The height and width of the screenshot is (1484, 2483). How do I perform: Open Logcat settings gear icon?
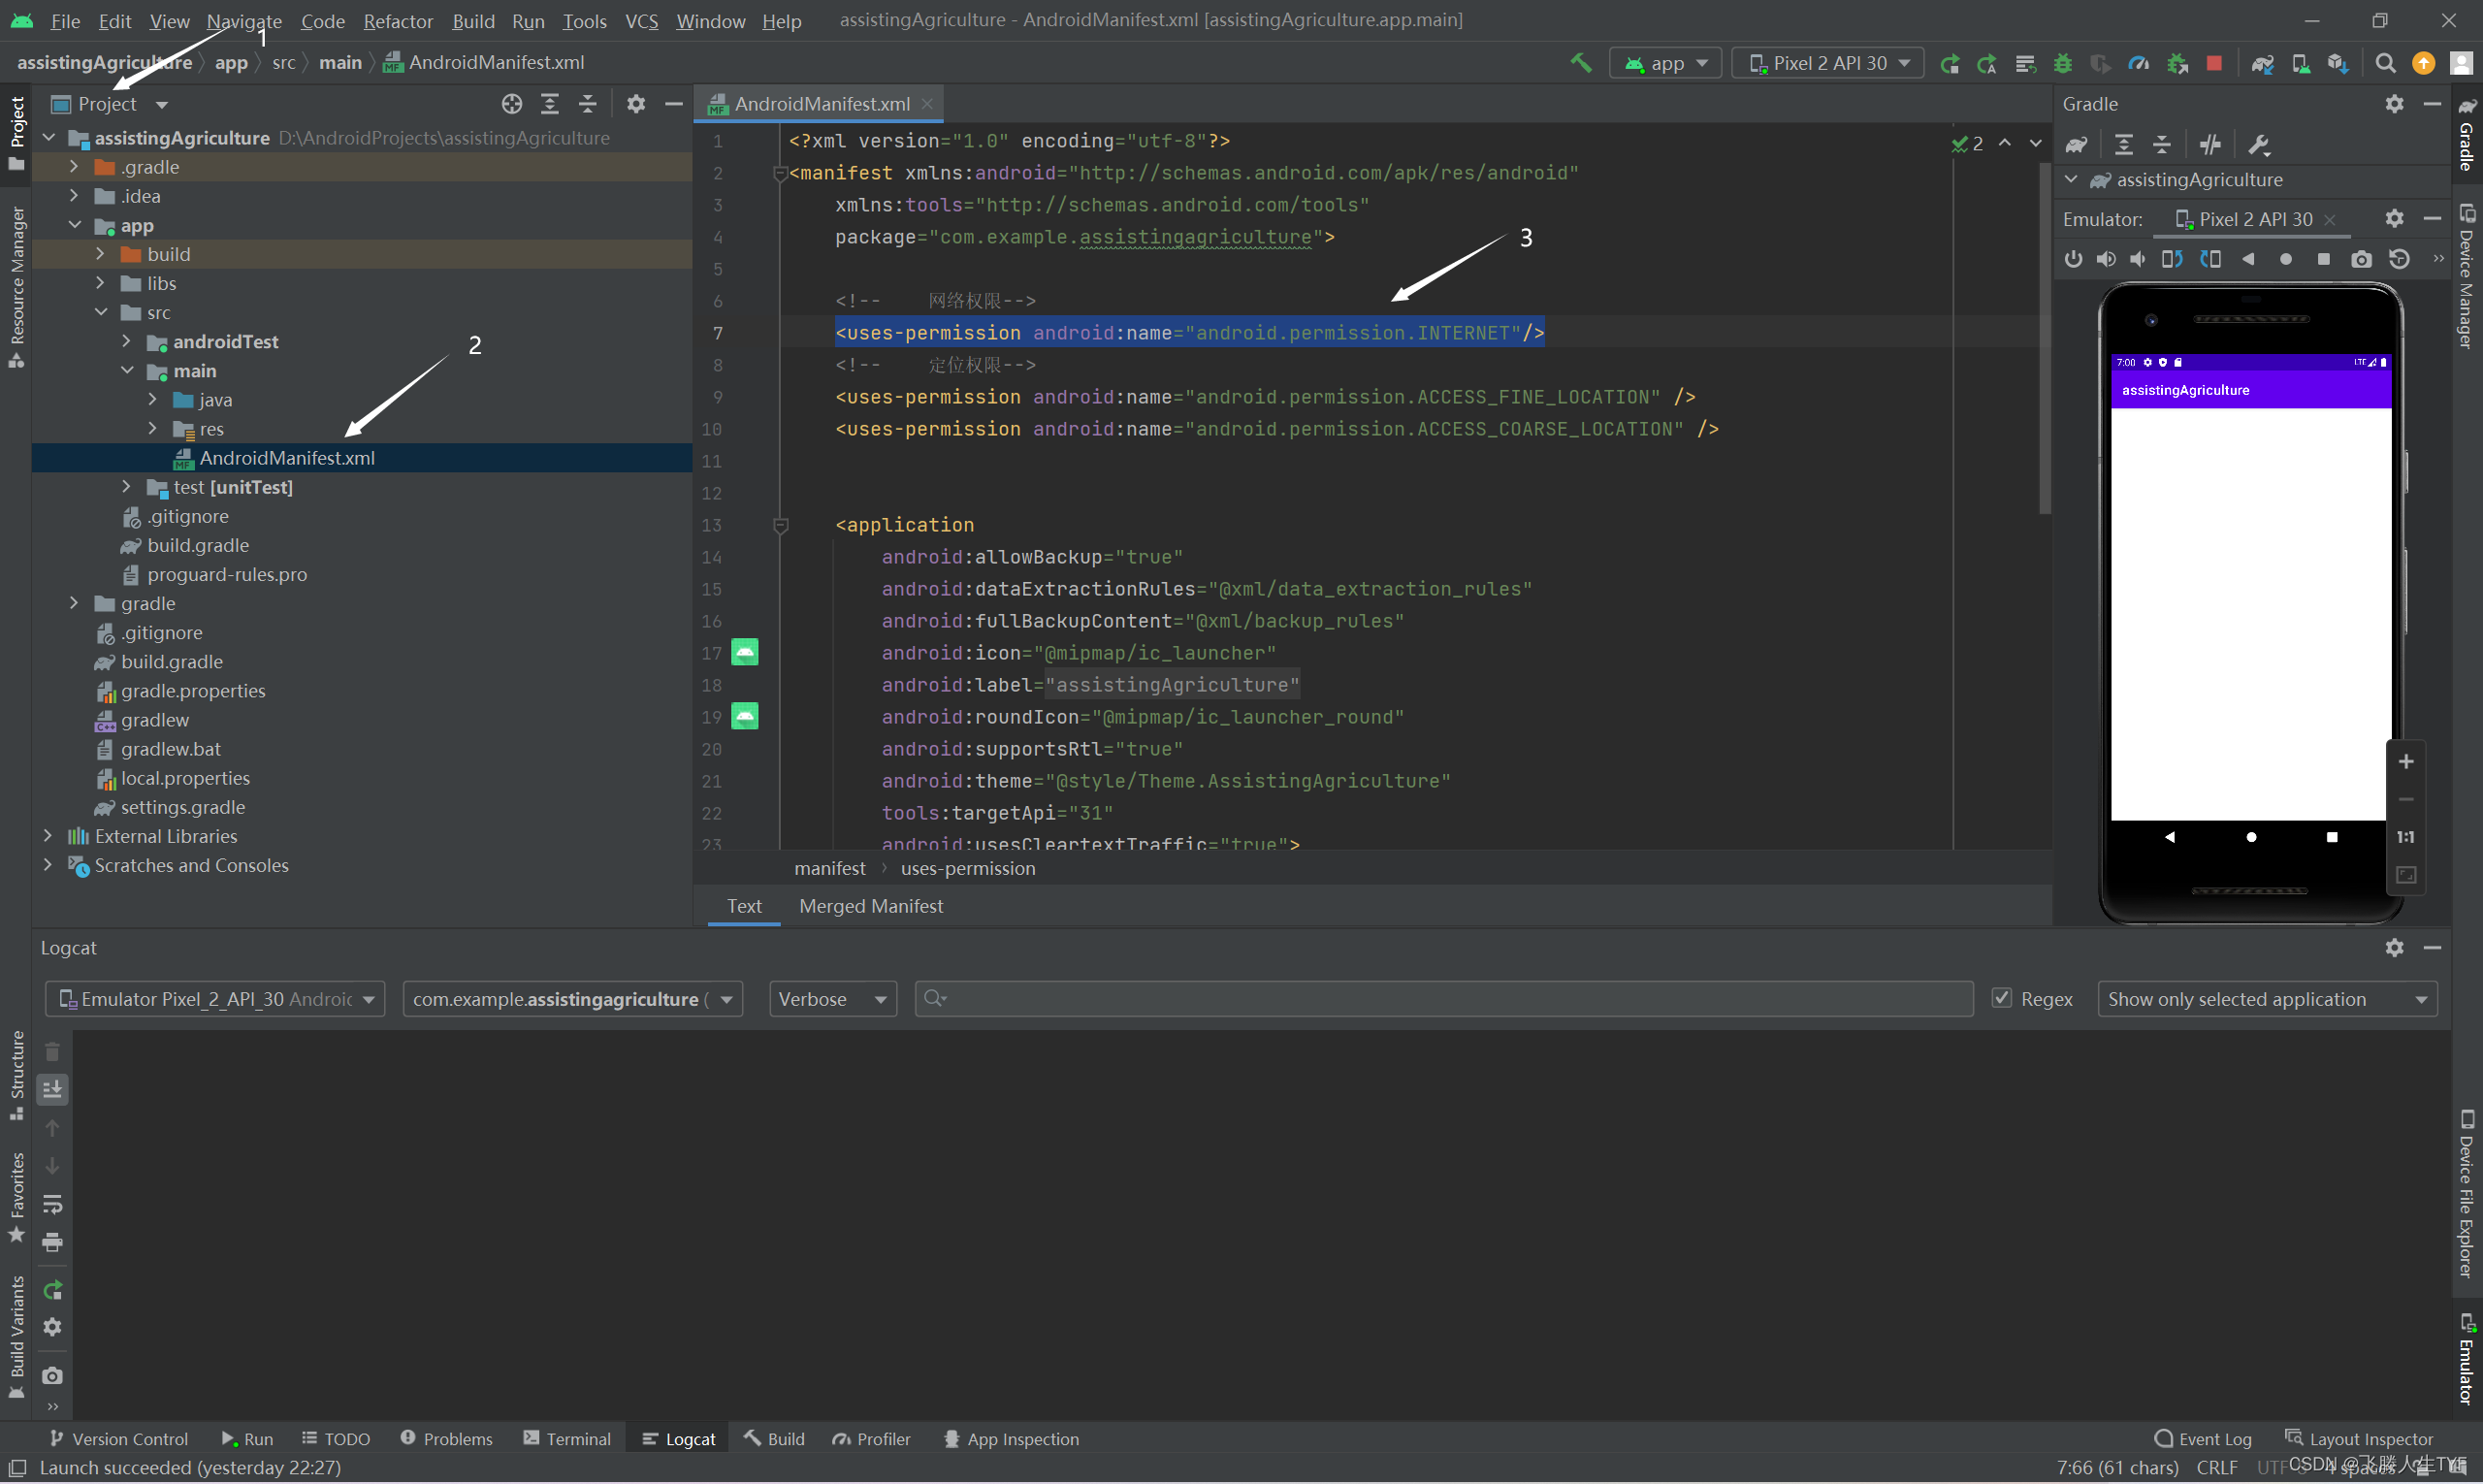click(x=2395, y=947)
